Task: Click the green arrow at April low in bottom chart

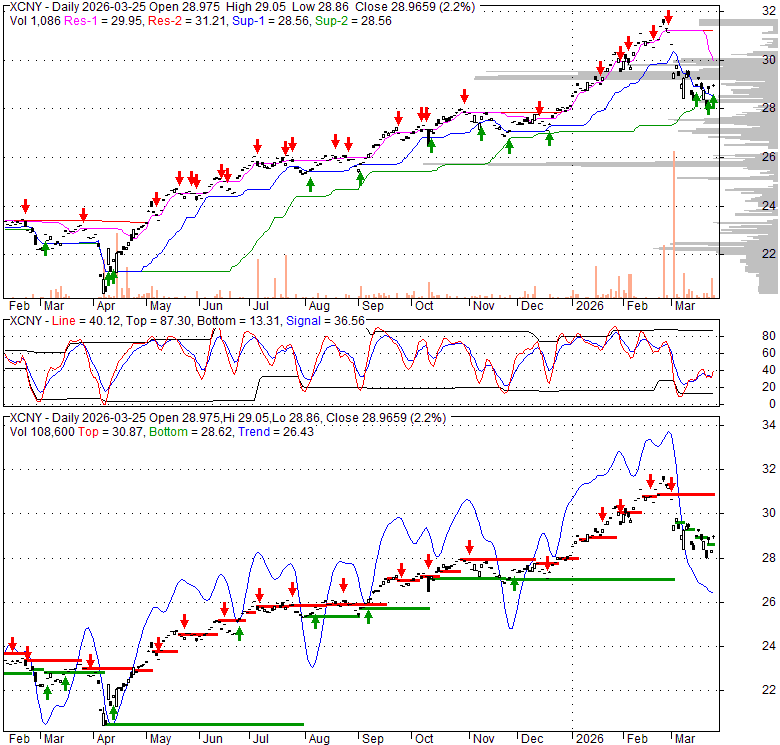Action: (x=113, y=713)
